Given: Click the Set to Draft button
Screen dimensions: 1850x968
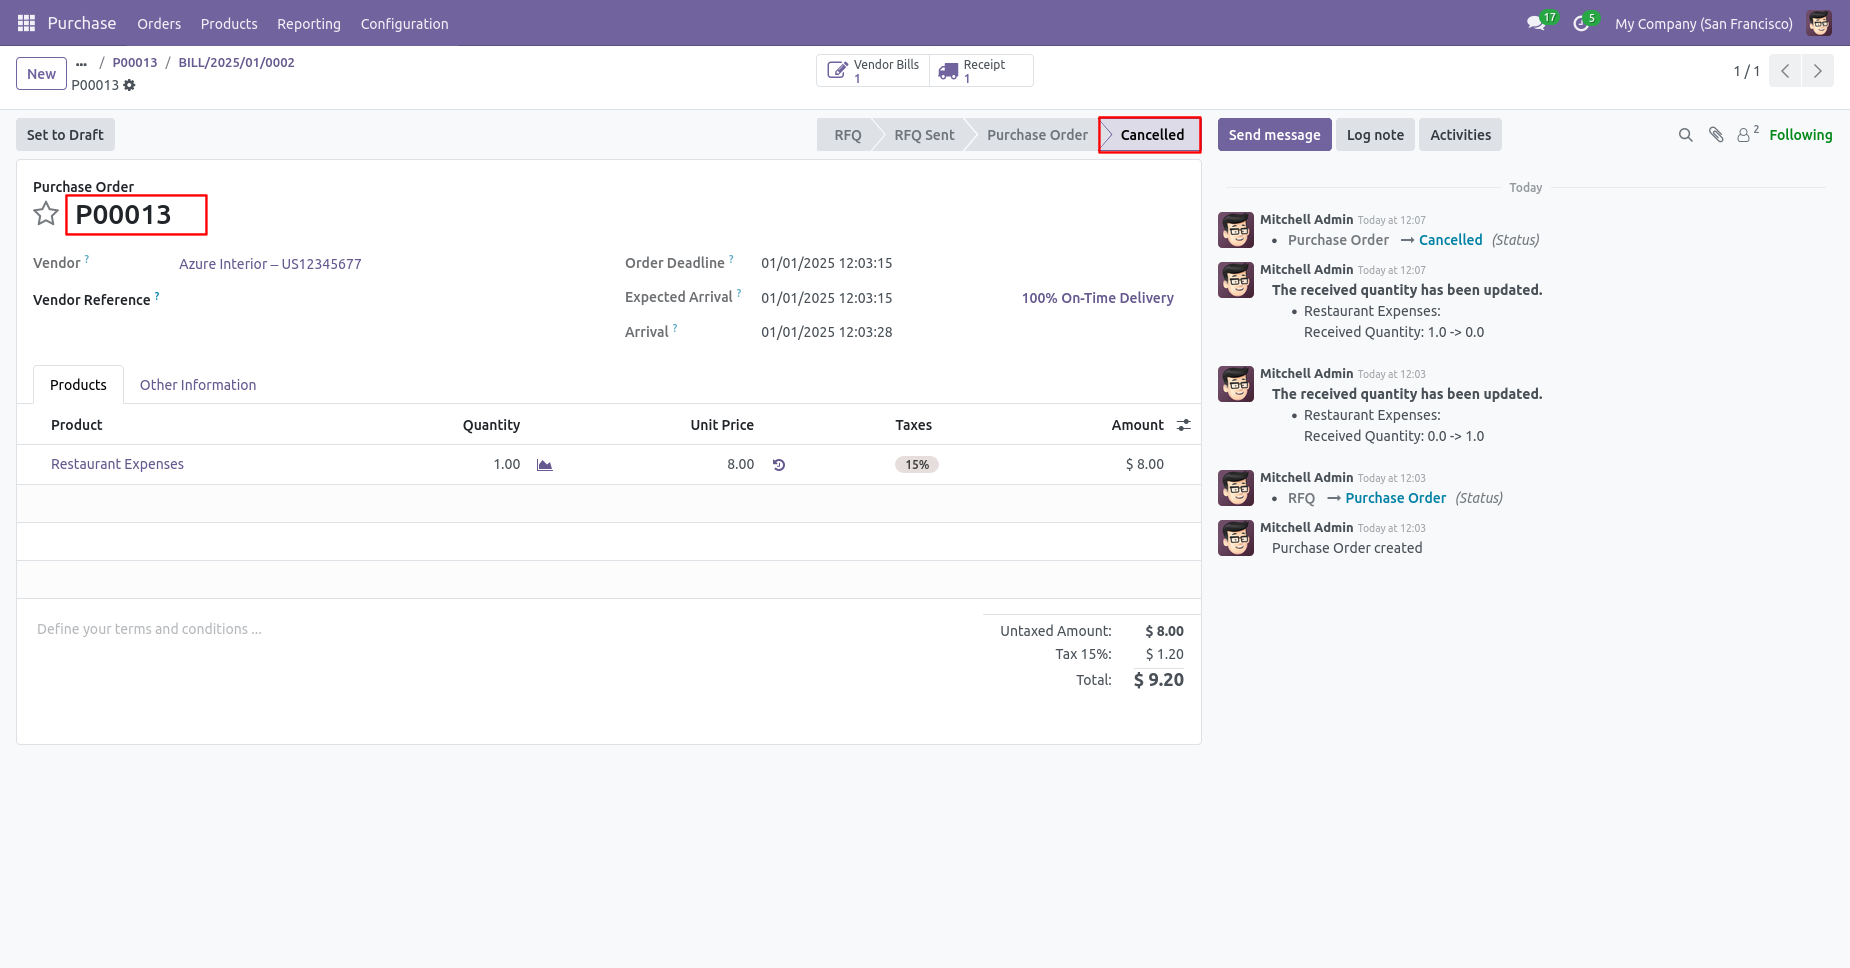Looking at the screenshot, I should click(x=65, y=135).
